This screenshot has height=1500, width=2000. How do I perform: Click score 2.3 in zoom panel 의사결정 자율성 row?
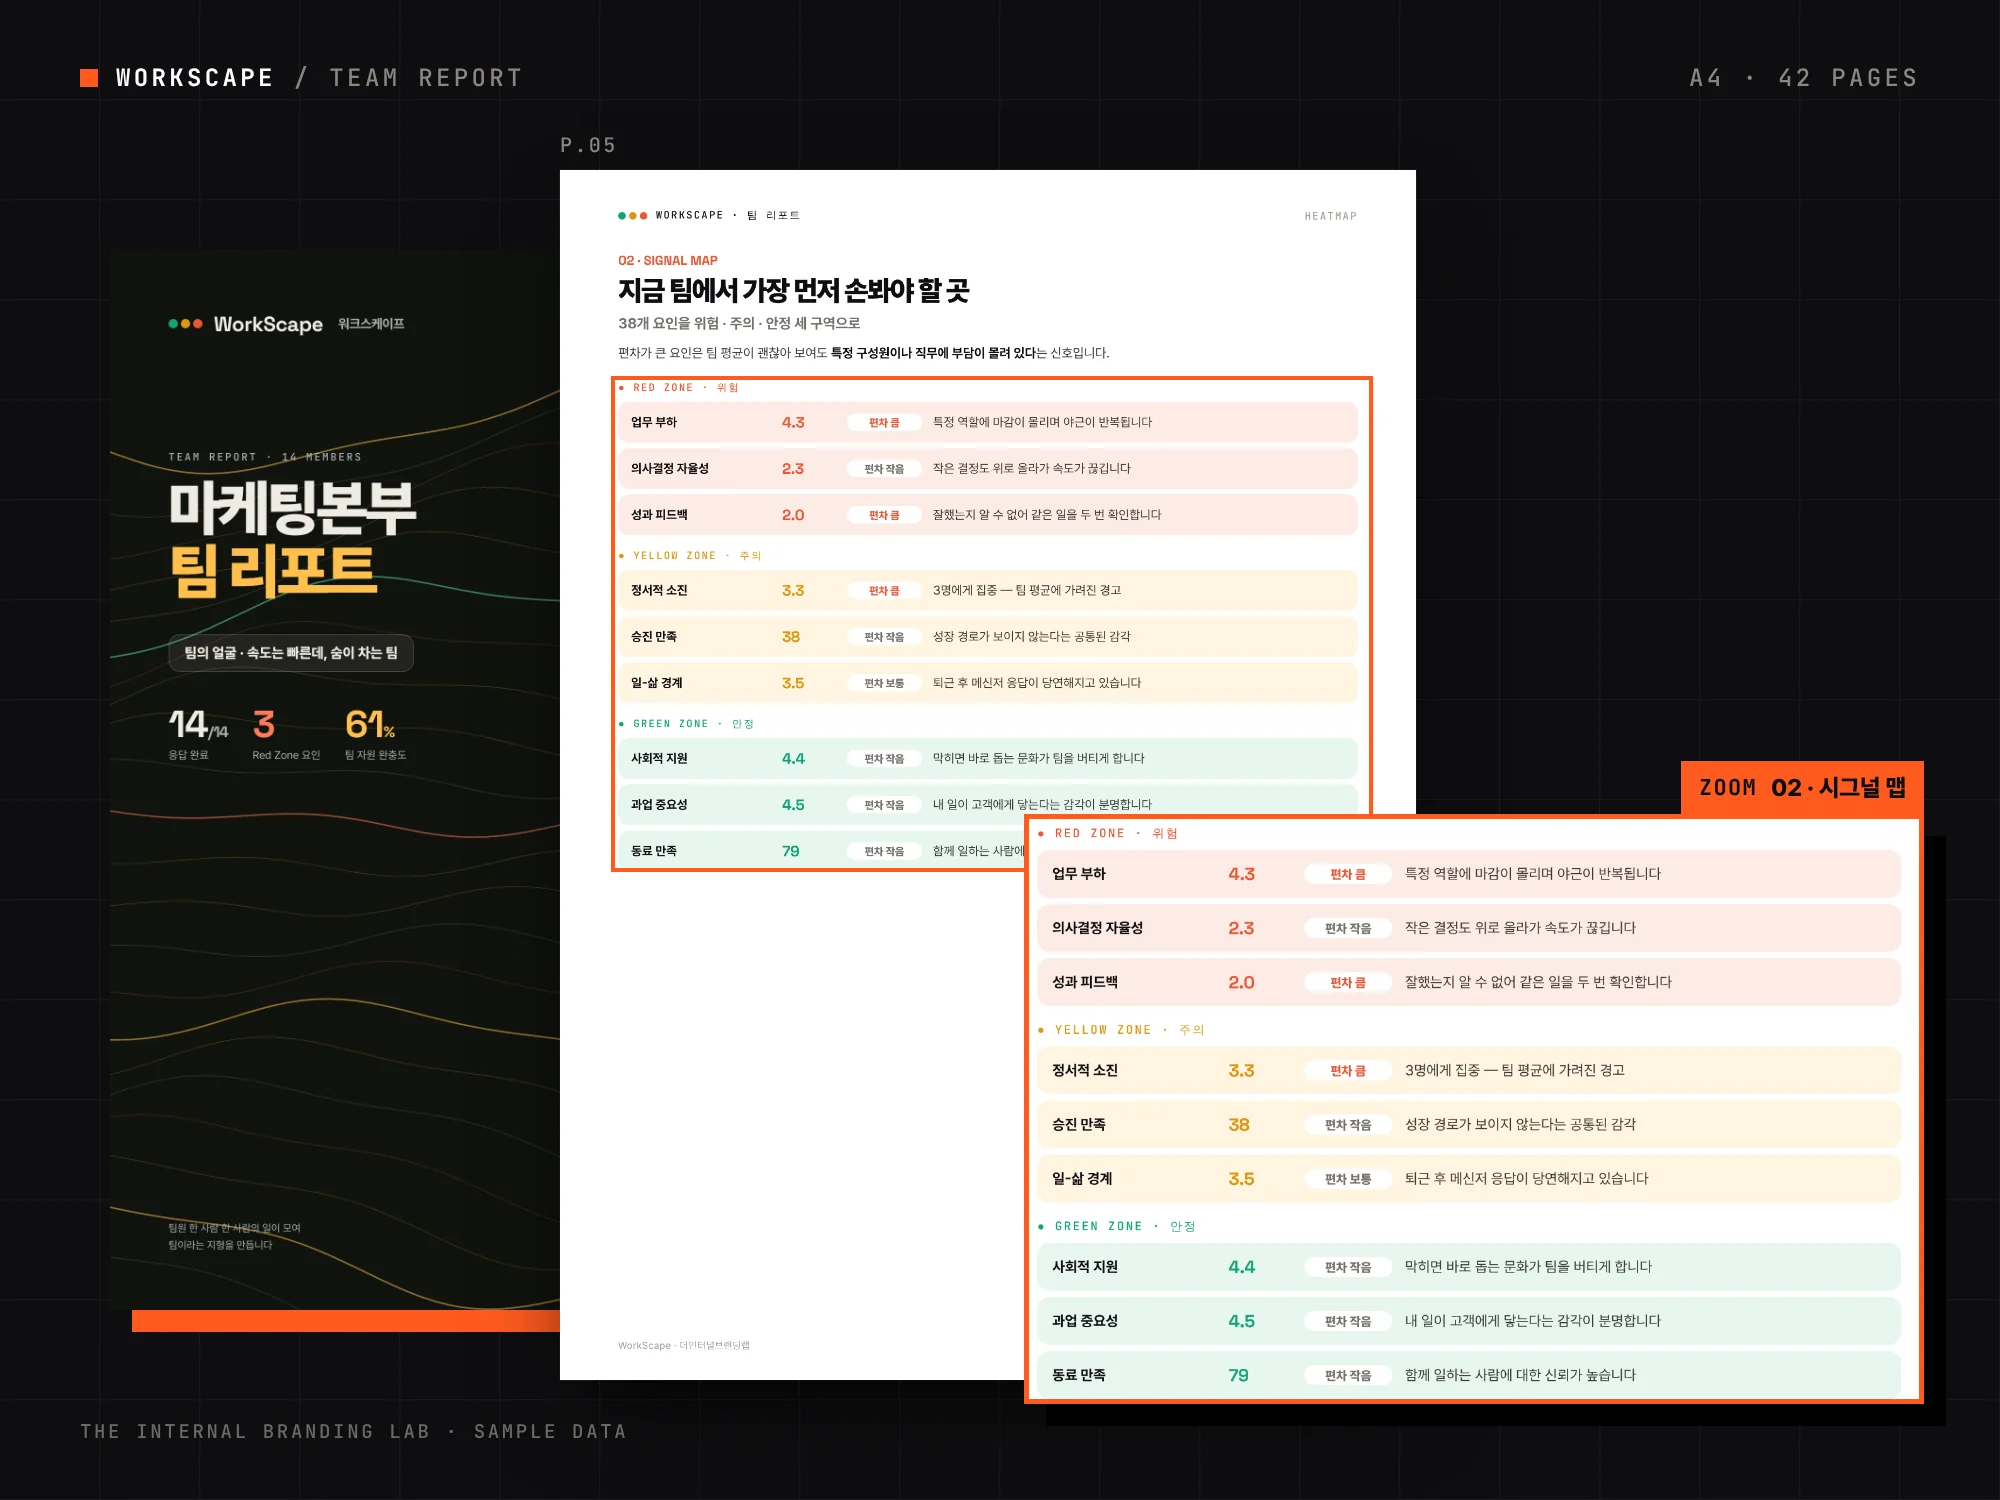click(x=1241, y=928)
